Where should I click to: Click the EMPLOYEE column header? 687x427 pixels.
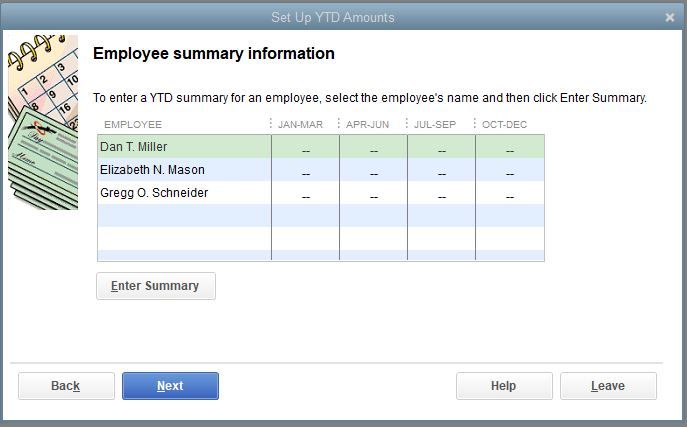pos(133,124)
